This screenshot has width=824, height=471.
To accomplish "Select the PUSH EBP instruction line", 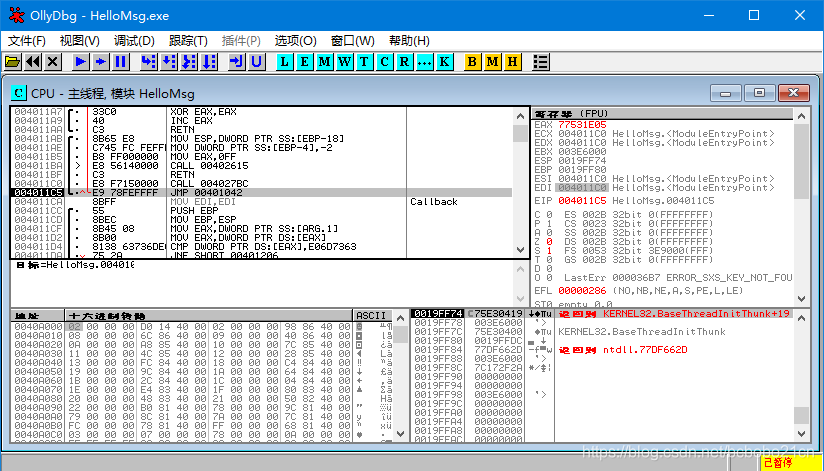I will click(x=261, y=211).
